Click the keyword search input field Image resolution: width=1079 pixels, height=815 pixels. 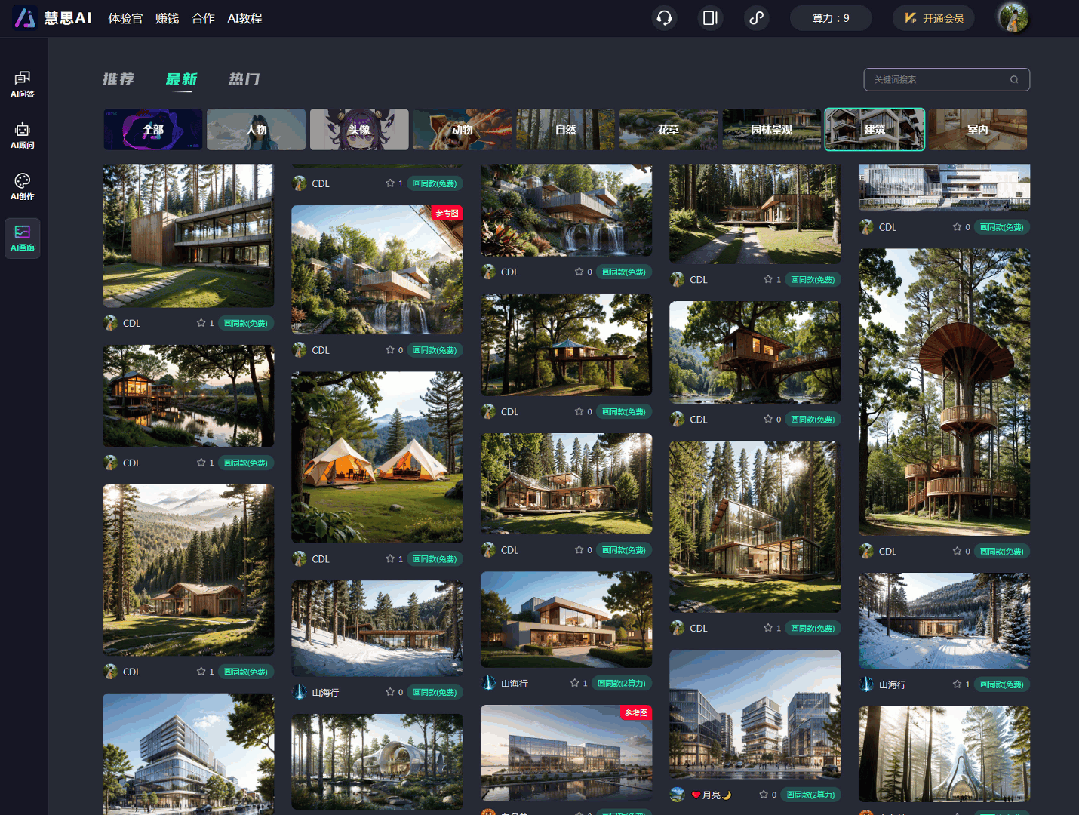935,80
